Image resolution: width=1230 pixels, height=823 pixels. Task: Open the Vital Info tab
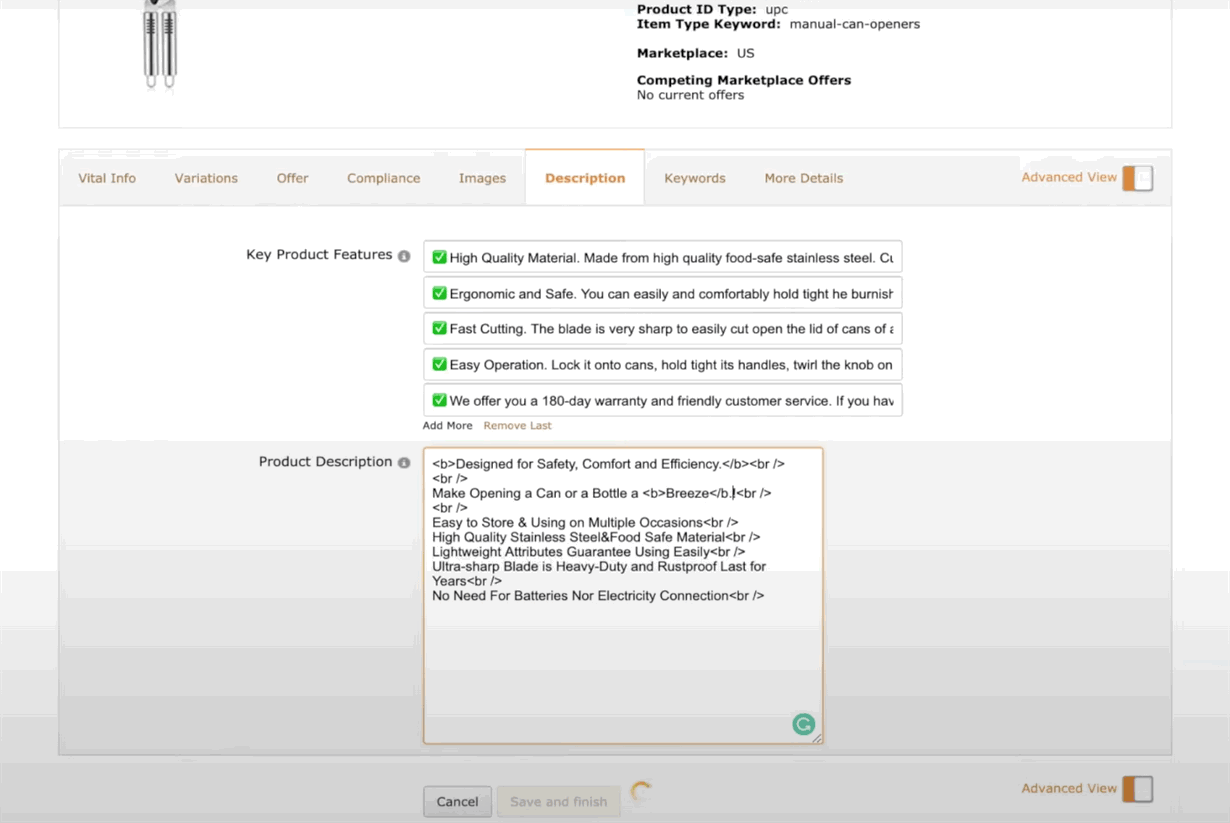click(107, 178)
